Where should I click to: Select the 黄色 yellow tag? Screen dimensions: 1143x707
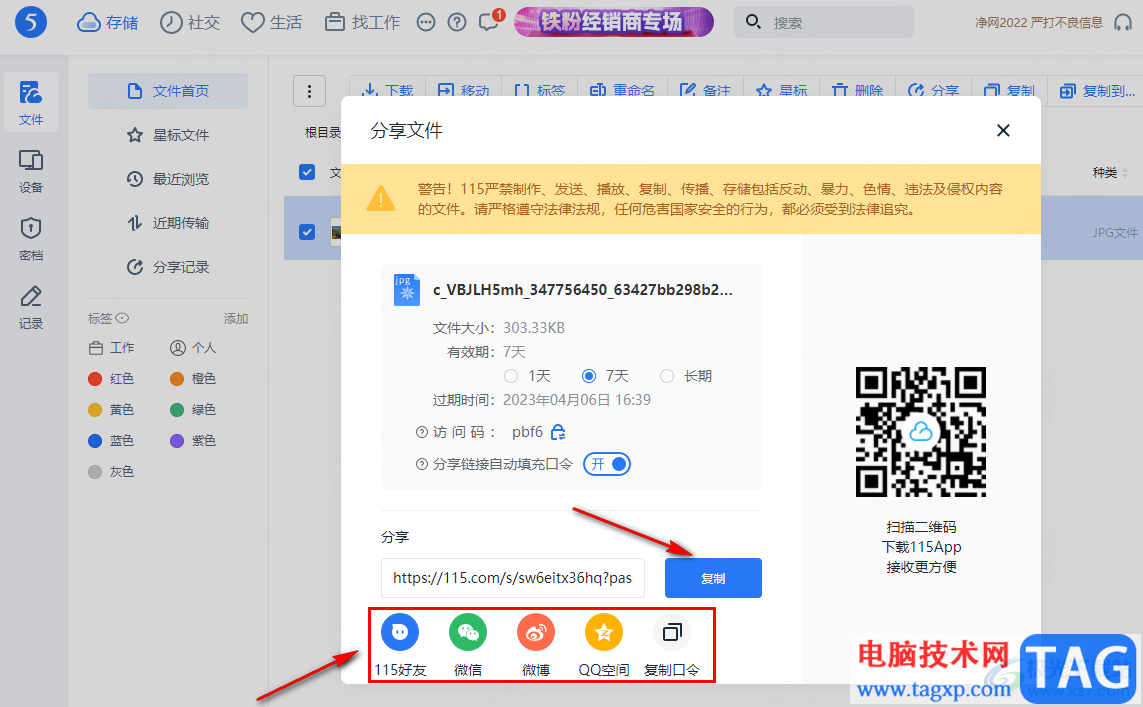pos(112,410)
